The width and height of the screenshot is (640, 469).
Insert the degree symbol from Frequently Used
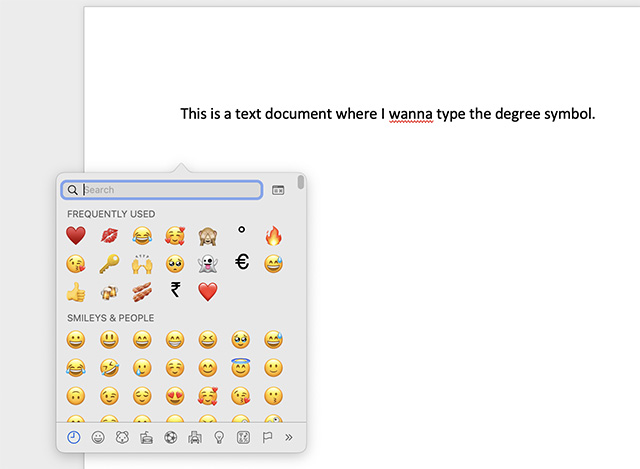240,231
